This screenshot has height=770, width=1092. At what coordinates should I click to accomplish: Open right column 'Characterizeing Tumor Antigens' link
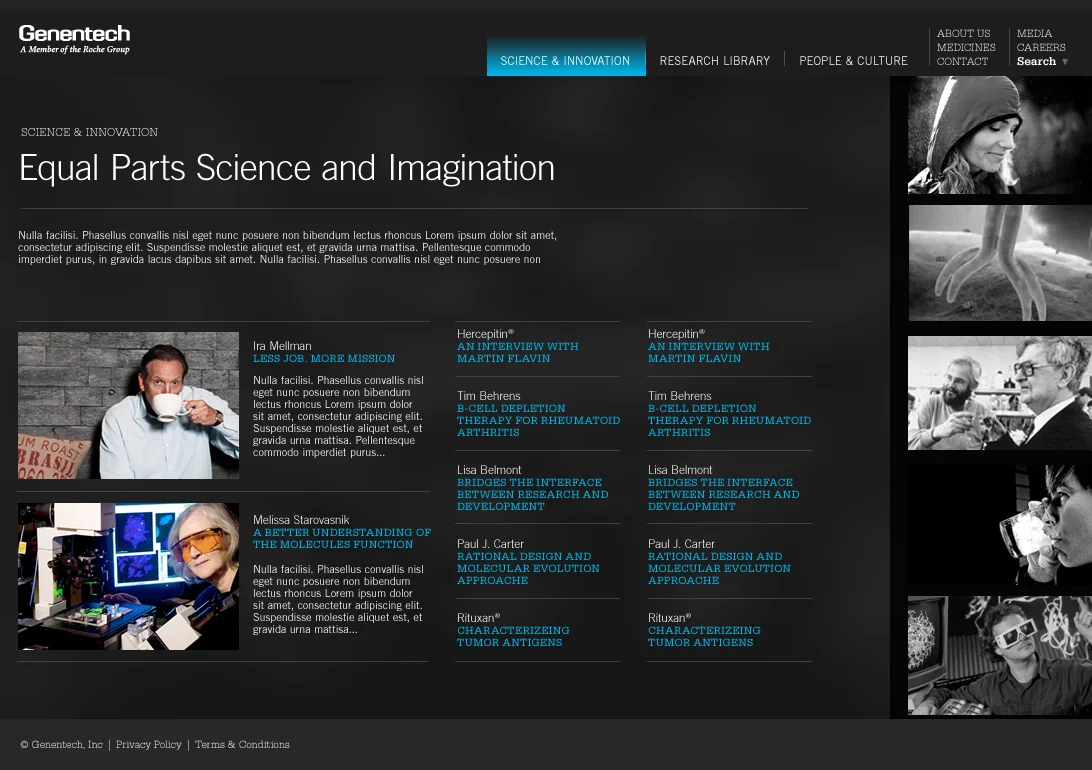click(704, 636)
